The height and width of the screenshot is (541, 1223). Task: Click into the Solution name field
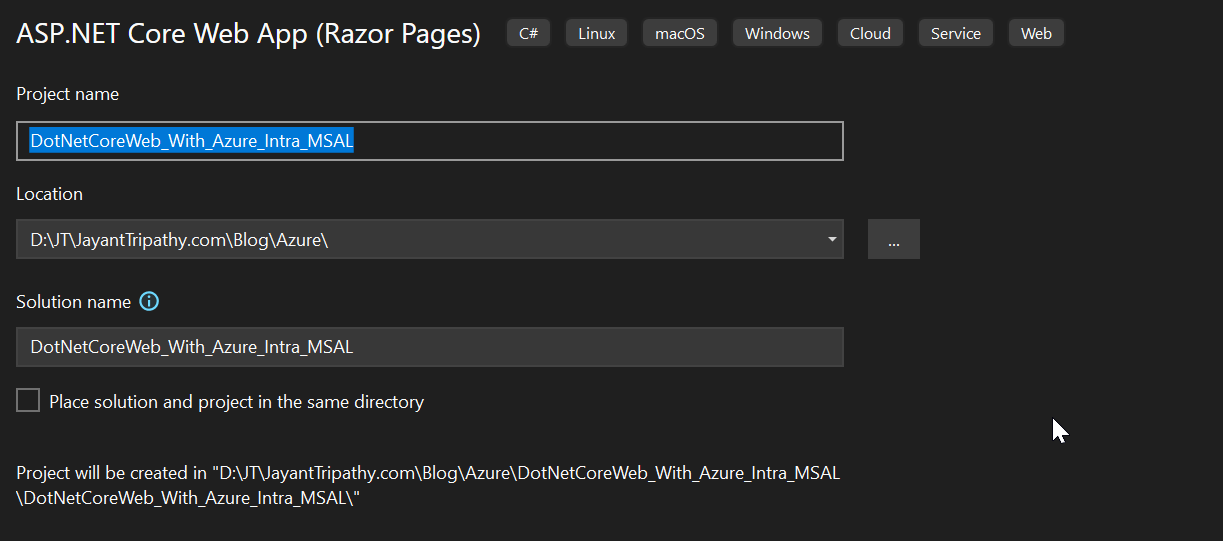pyautogui.click(x=430, y=347)
